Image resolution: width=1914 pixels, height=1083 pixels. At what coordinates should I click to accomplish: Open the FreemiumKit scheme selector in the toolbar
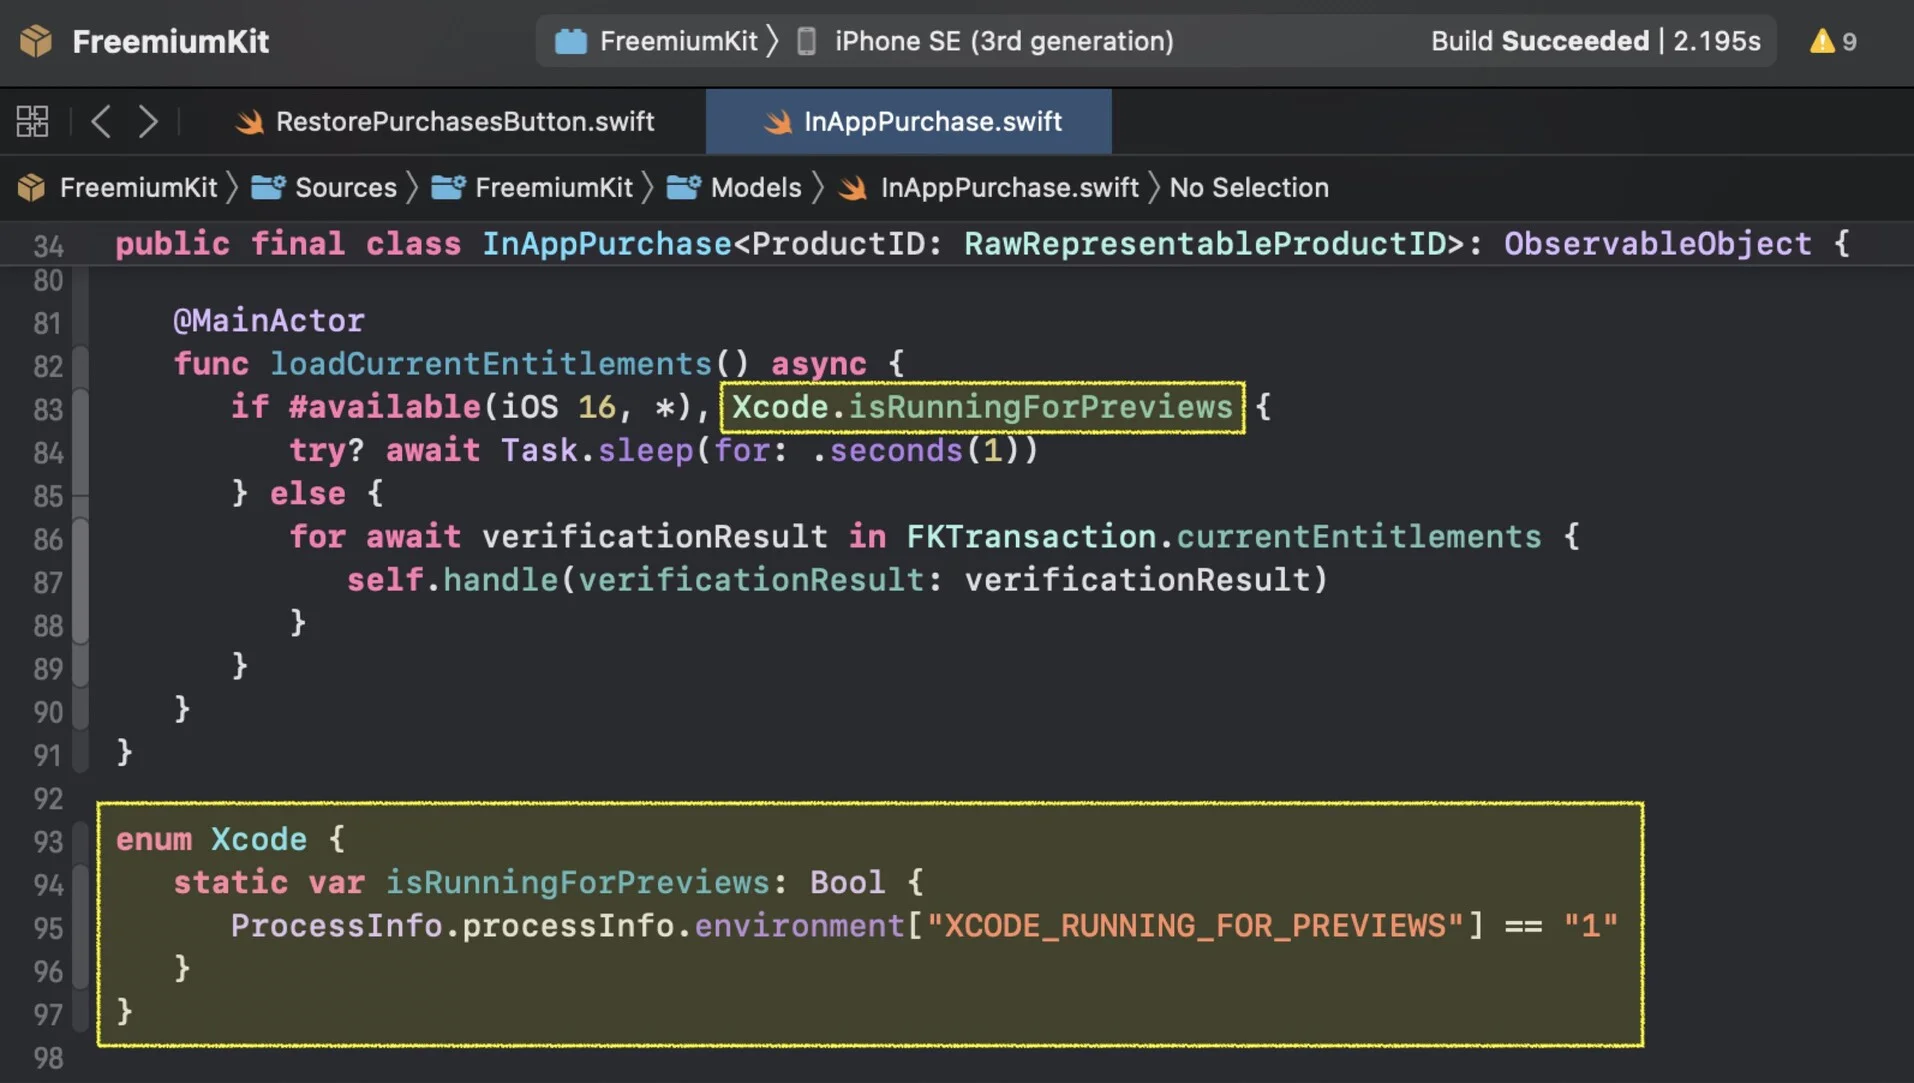point(662,41)
